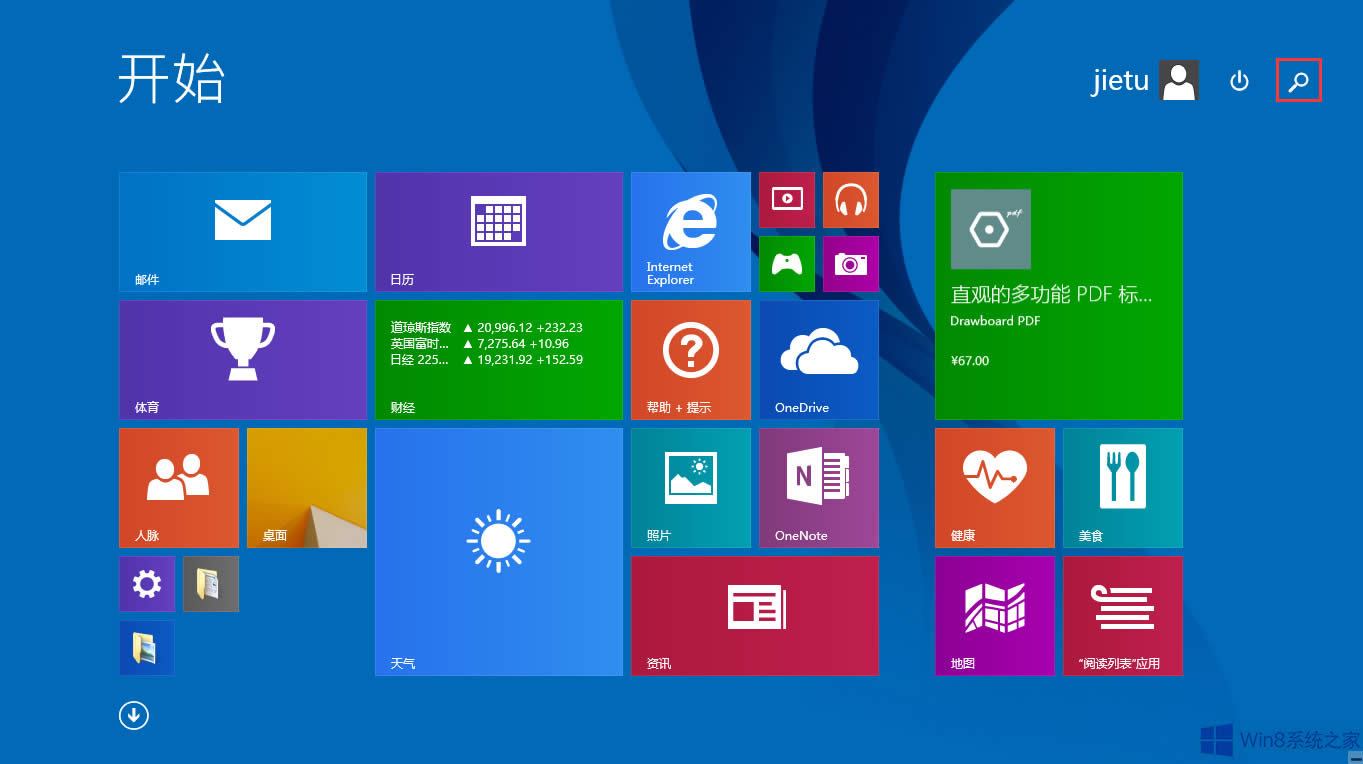Open OneDrive
Screen dimensions: 1363x764
(x=818, y=359)
